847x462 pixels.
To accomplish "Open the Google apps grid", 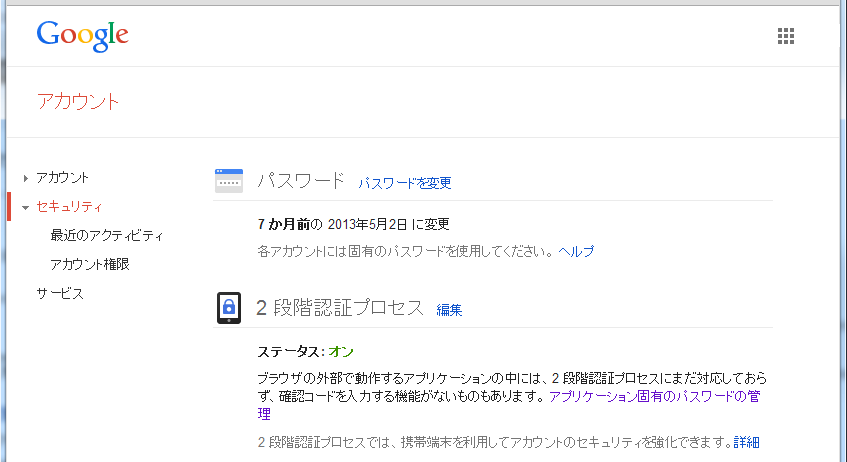I will point(786,36).
